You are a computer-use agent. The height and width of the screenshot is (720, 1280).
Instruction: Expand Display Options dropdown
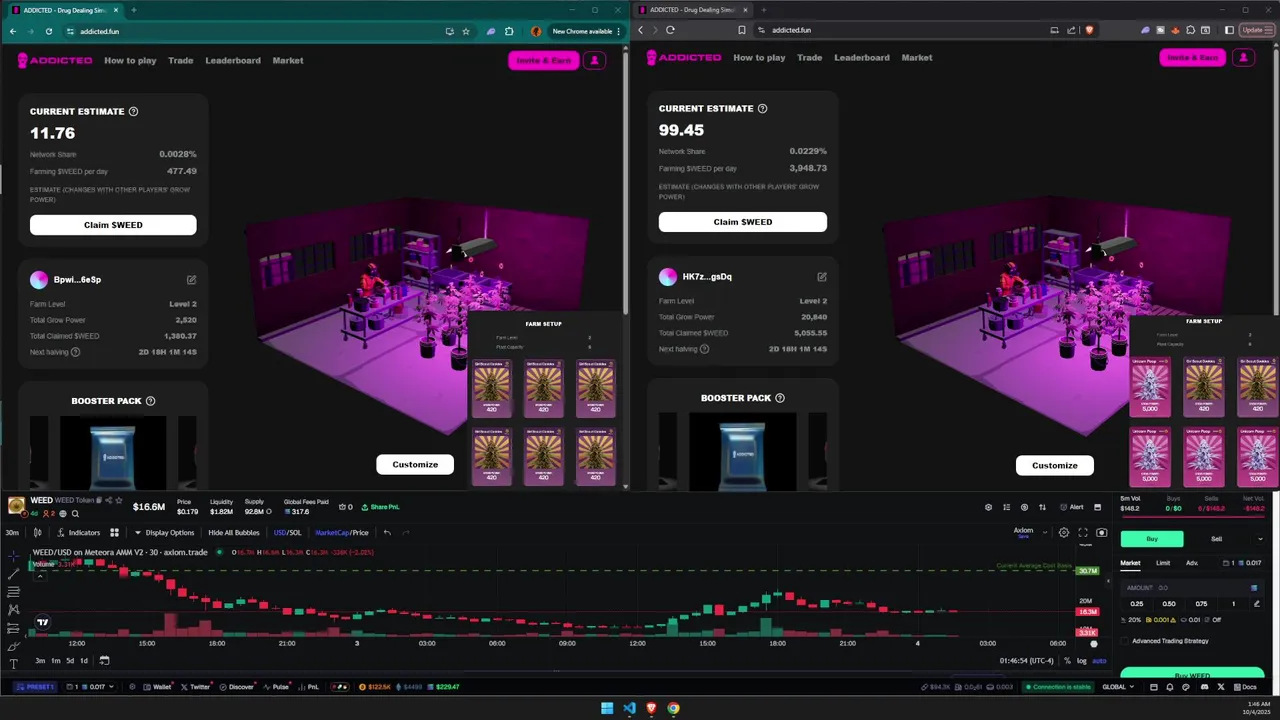[164, 533]
